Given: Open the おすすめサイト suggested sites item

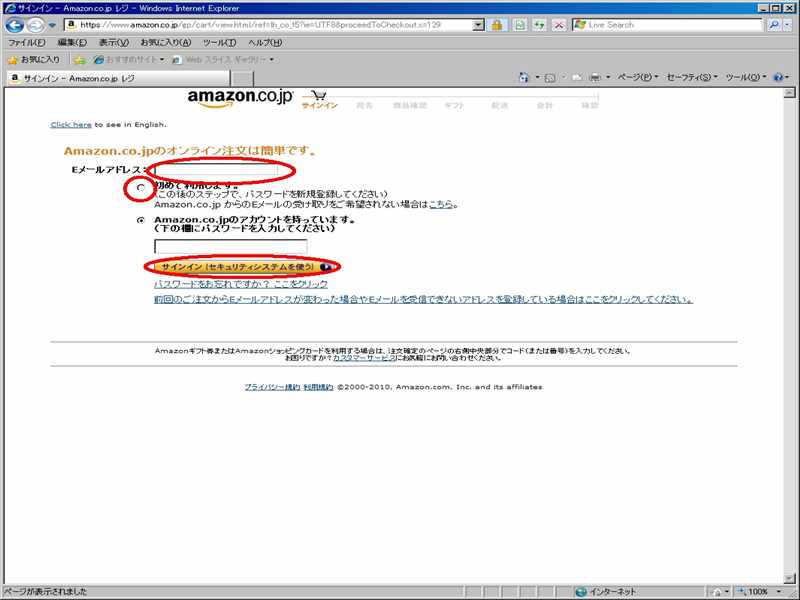Looking at the screenshot, I should coord(129,60).
